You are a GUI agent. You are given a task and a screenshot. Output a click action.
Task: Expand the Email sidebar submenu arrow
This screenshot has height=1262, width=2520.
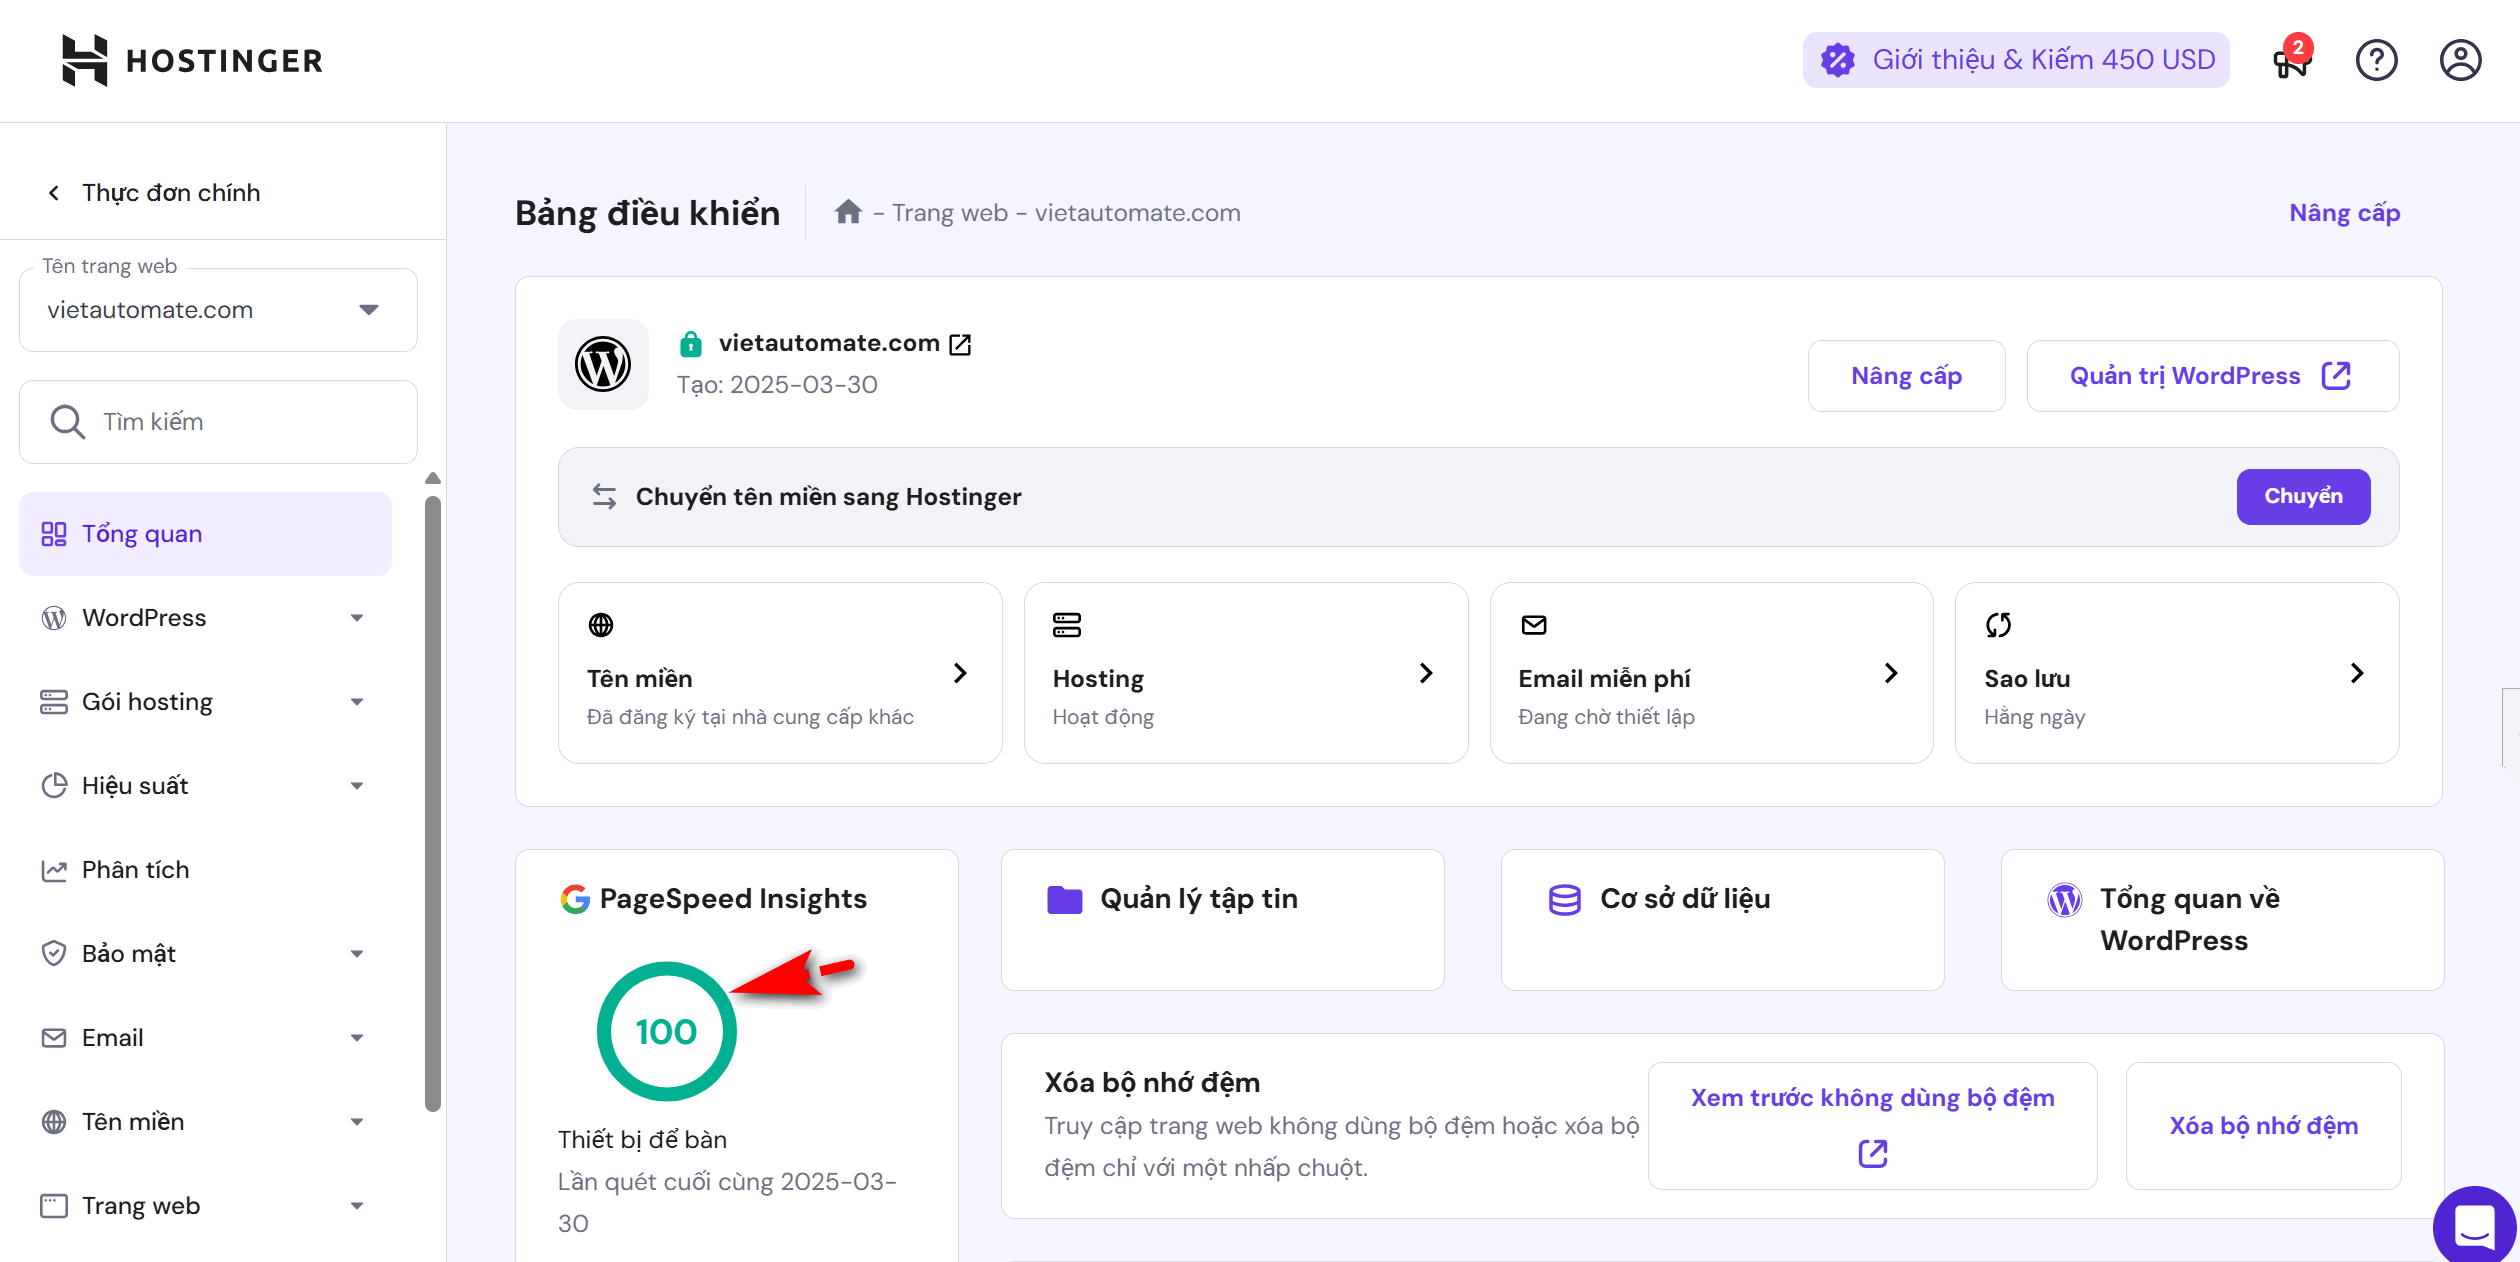tap(357, 1038)
